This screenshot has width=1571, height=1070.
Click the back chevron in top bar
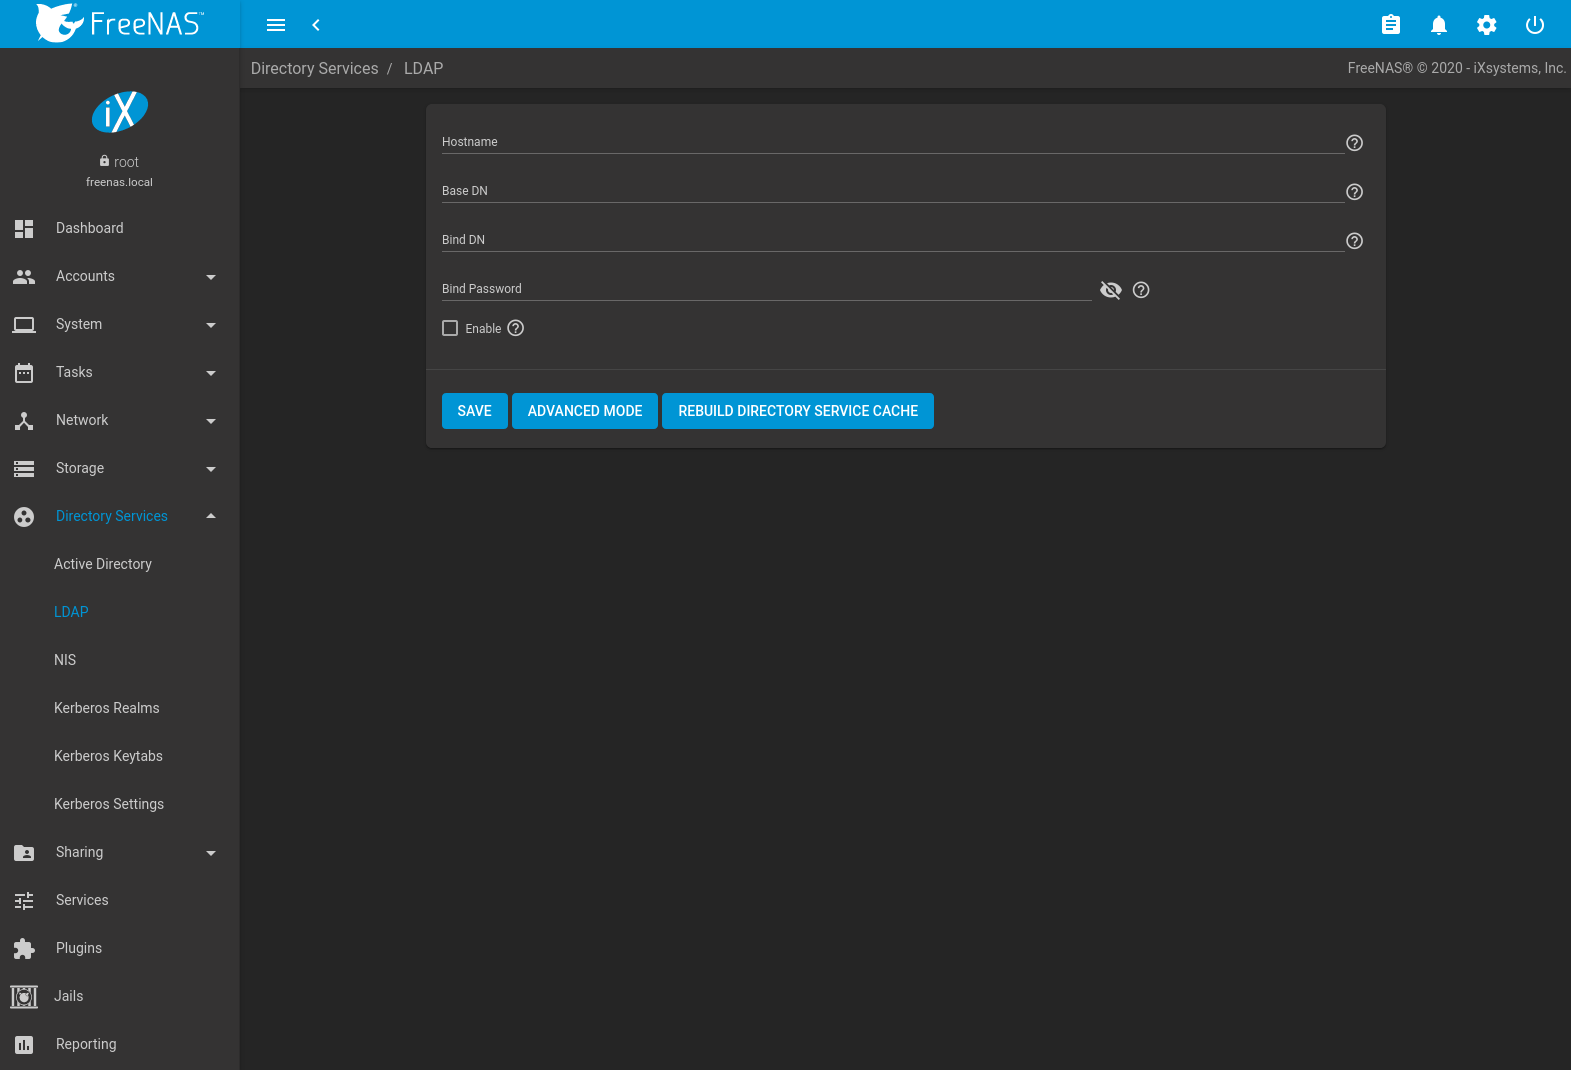(x=316, y=25)
